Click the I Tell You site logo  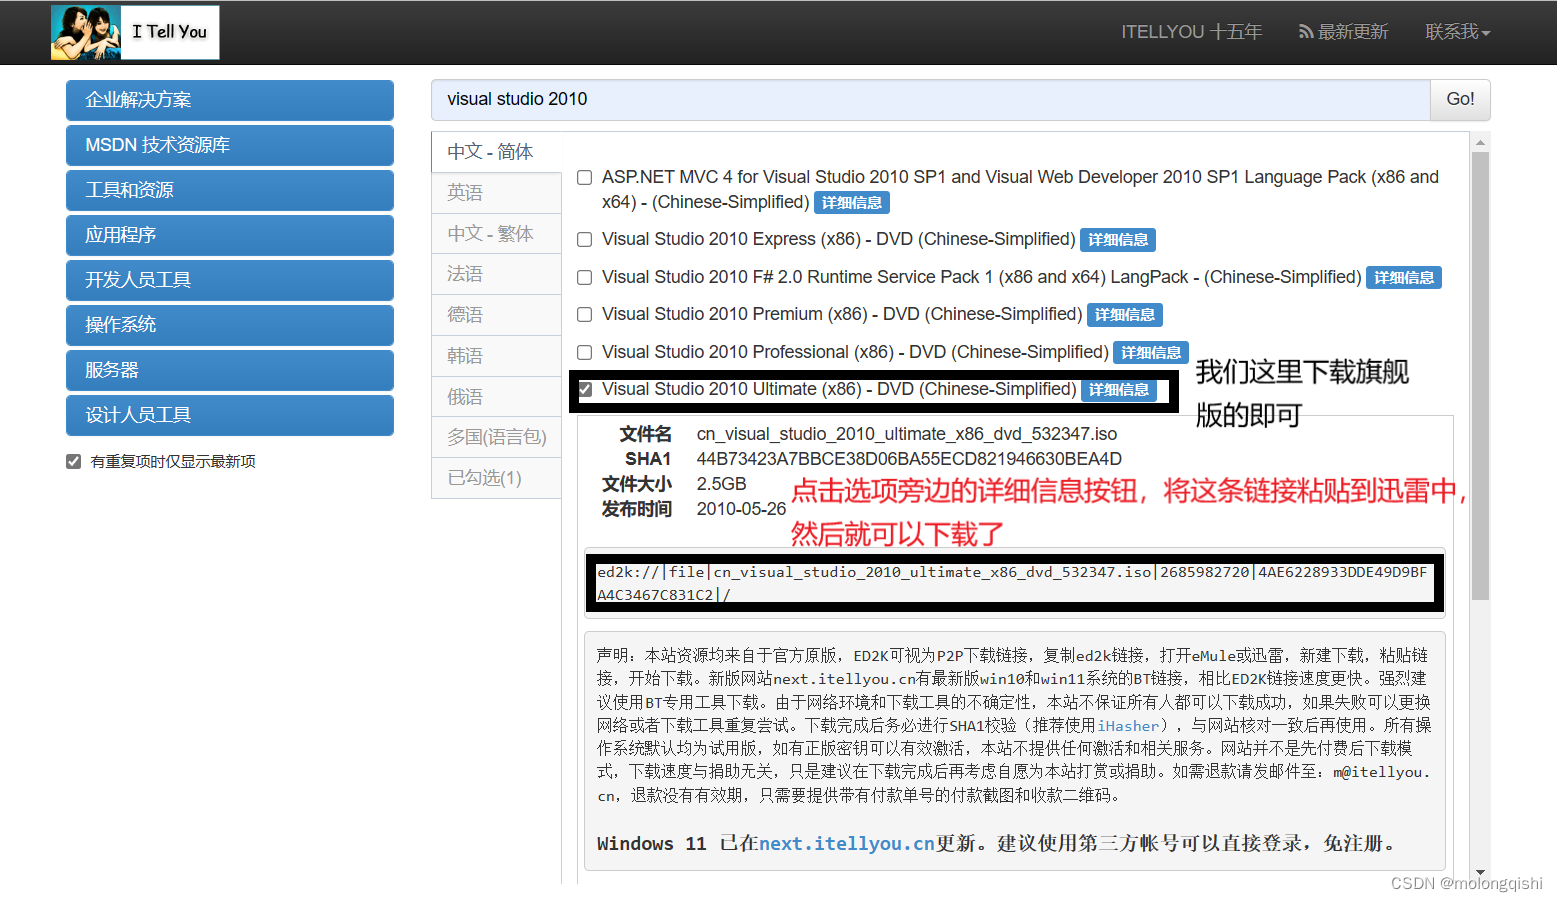(x=134, y=32)
